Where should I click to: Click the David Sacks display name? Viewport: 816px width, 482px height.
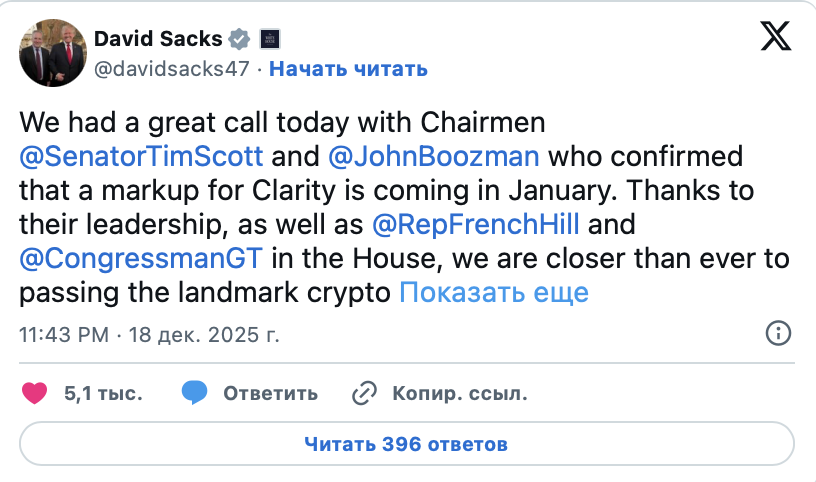[x=157, y=39]
